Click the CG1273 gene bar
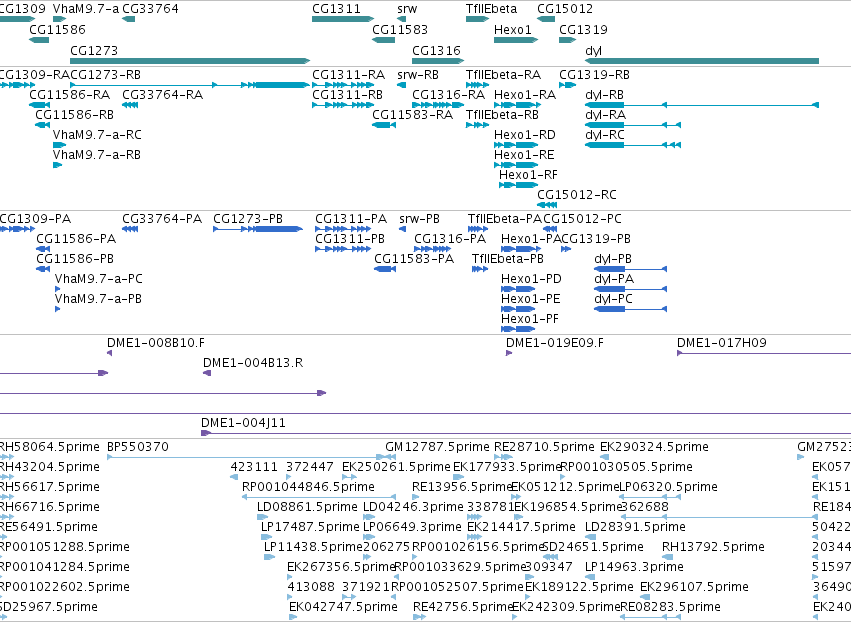This screenshot has height=622, width=851. (x=190, y=61)
